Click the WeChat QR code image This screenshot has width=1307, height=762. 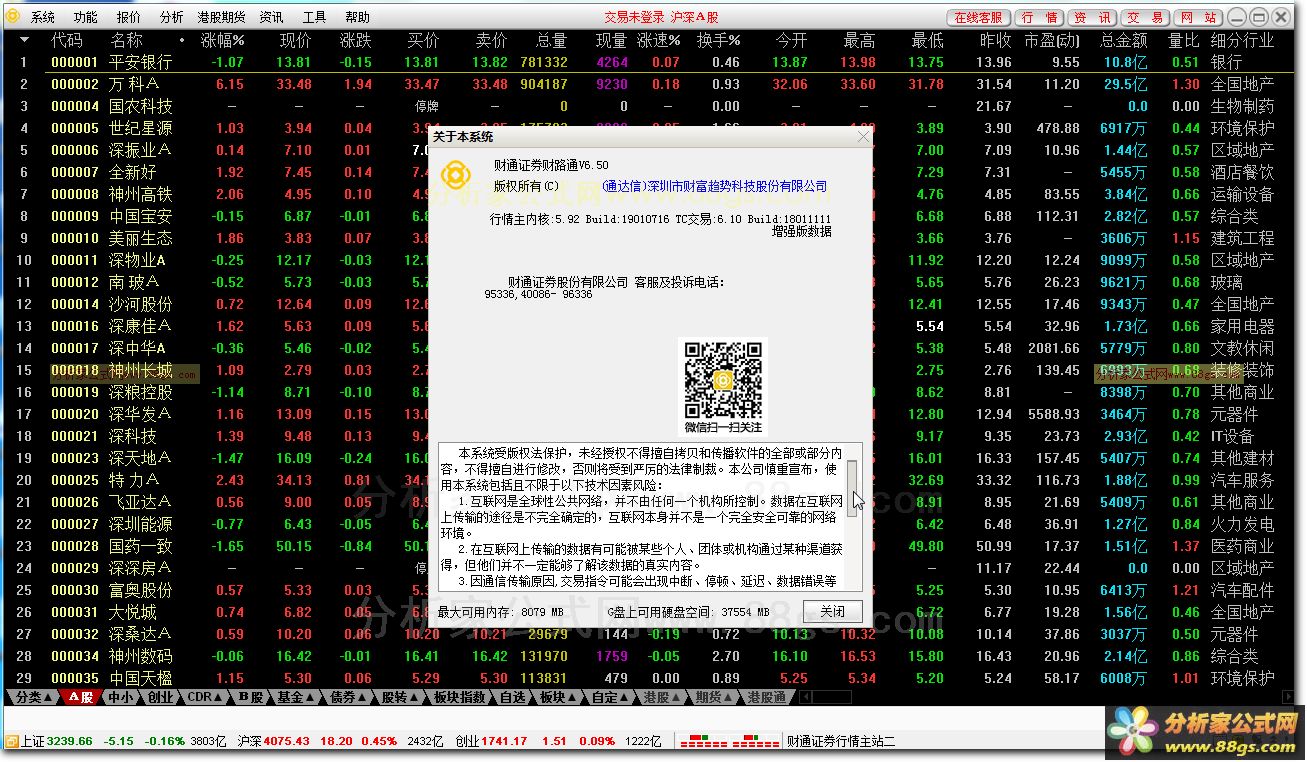(723, 380)
